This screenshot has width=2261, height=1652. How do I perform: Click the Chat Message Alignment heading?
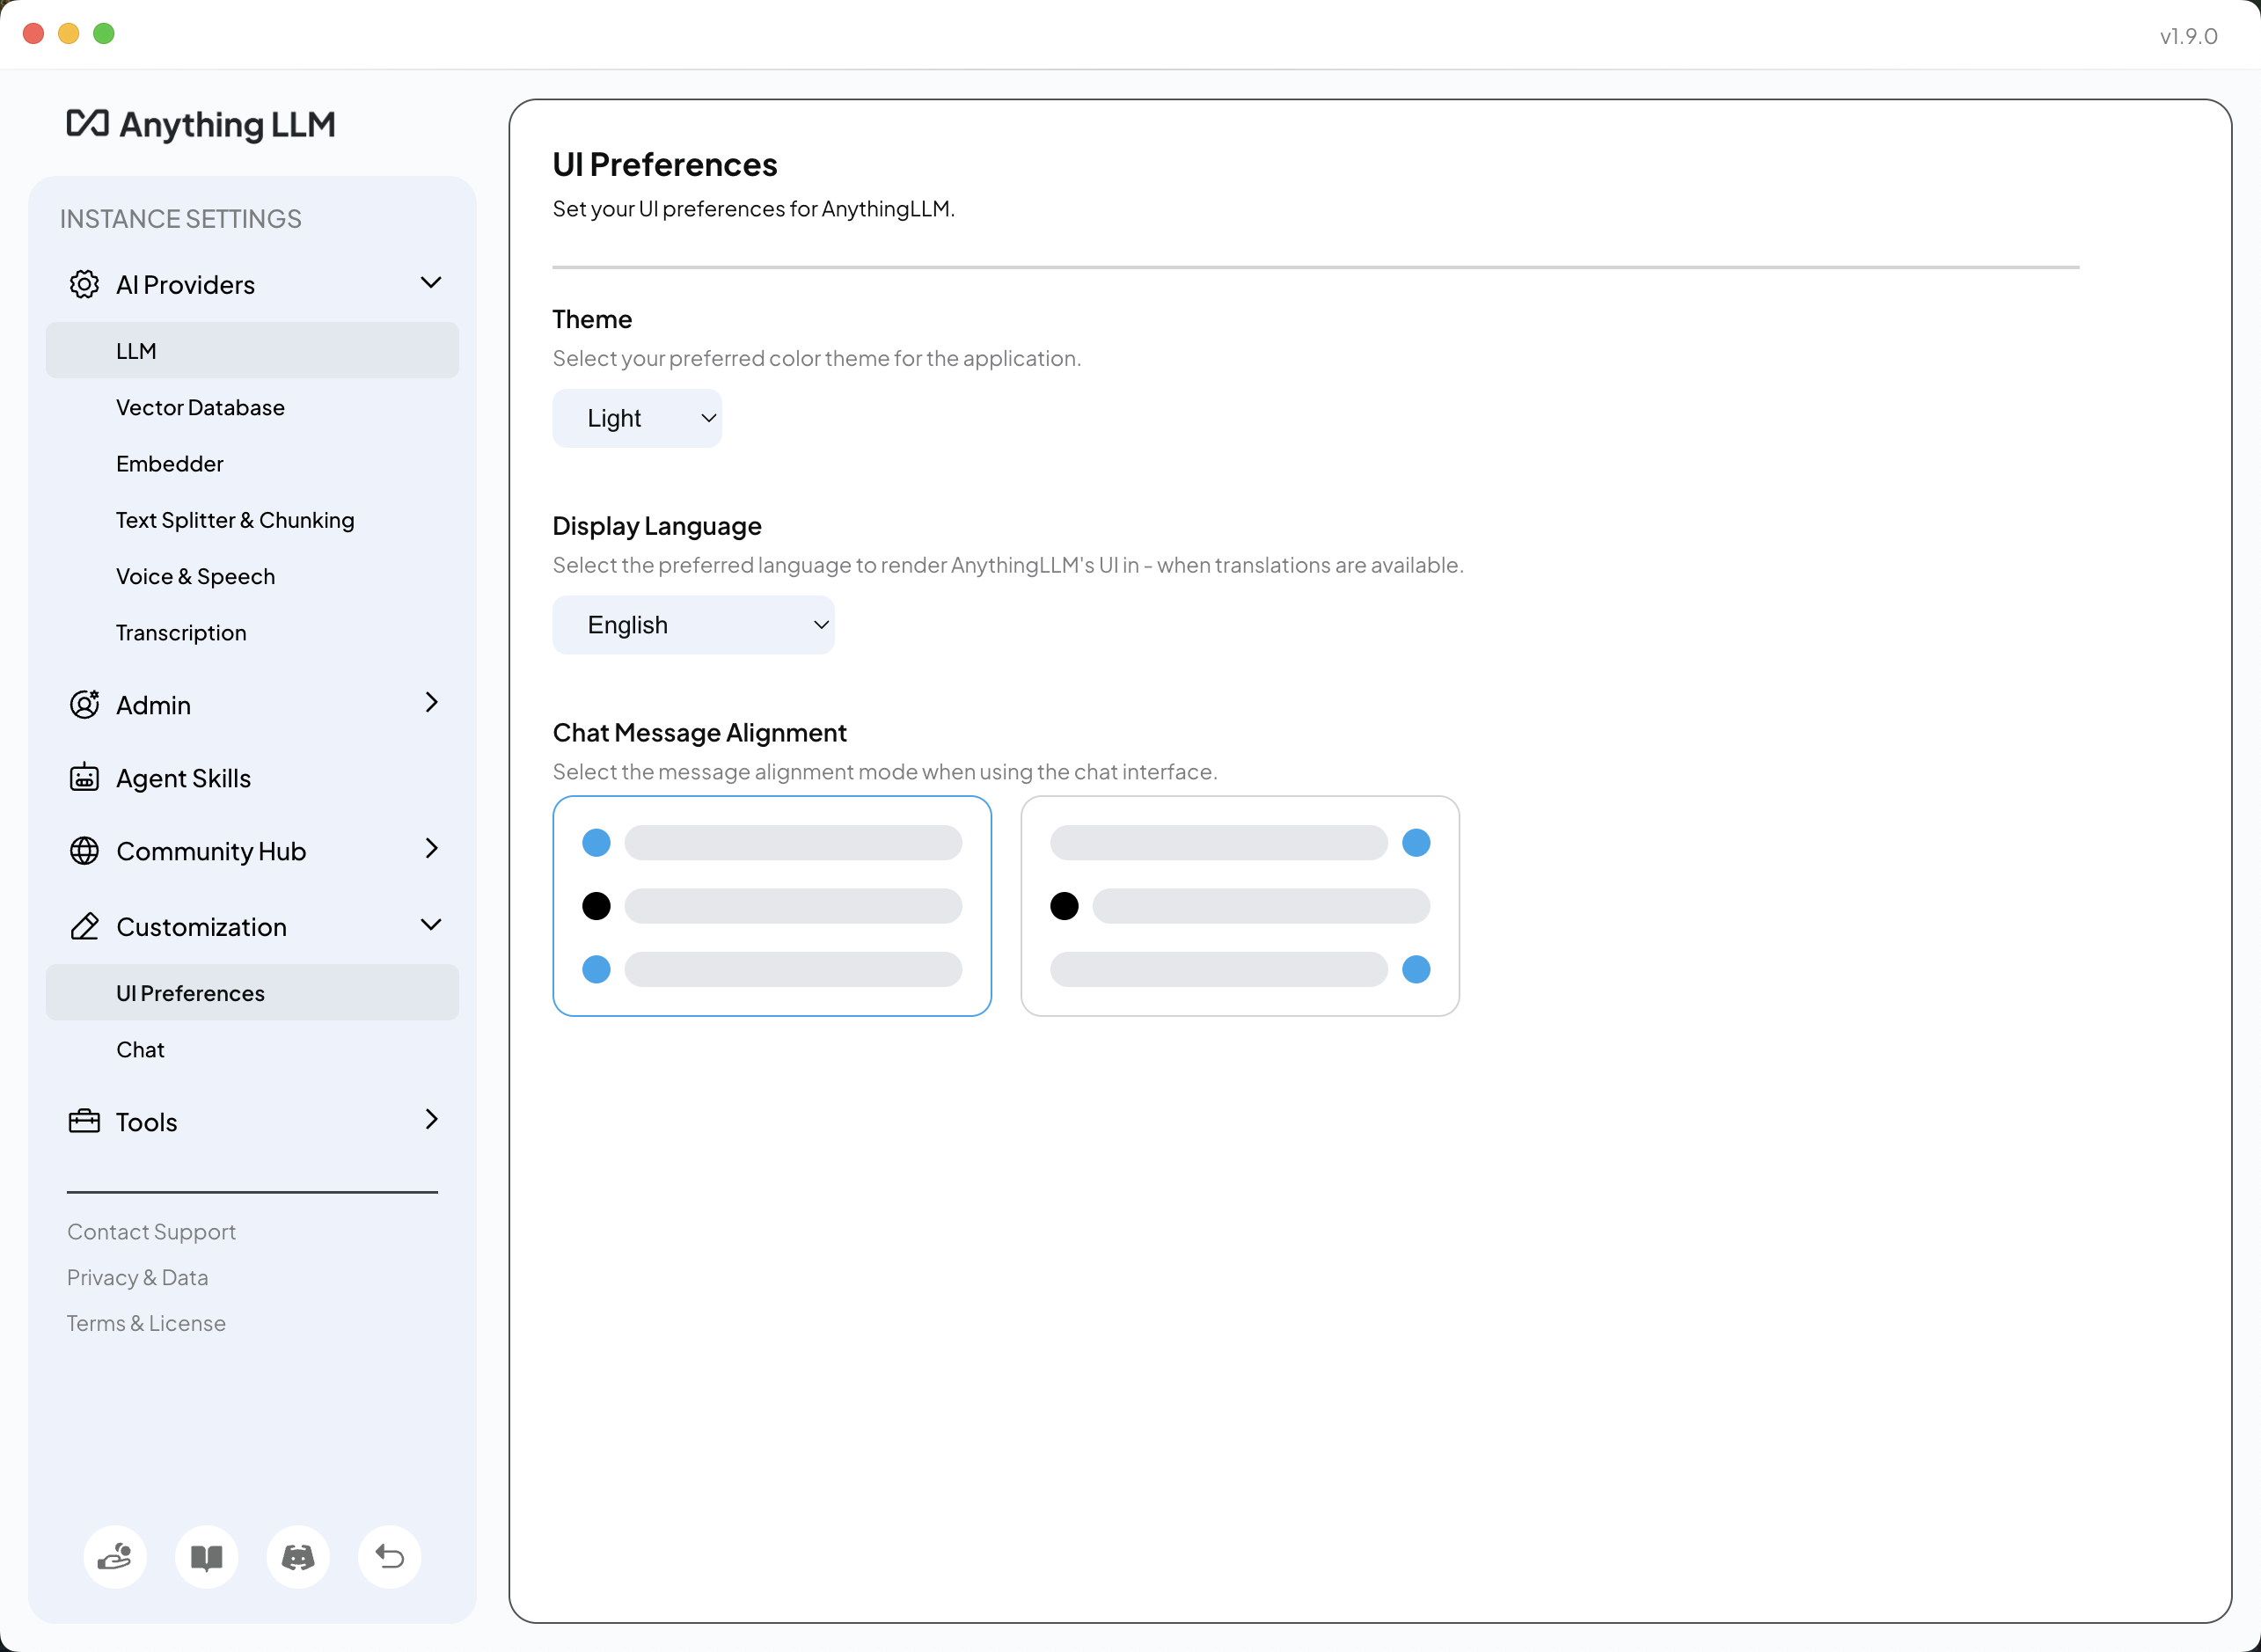point(700,733)
